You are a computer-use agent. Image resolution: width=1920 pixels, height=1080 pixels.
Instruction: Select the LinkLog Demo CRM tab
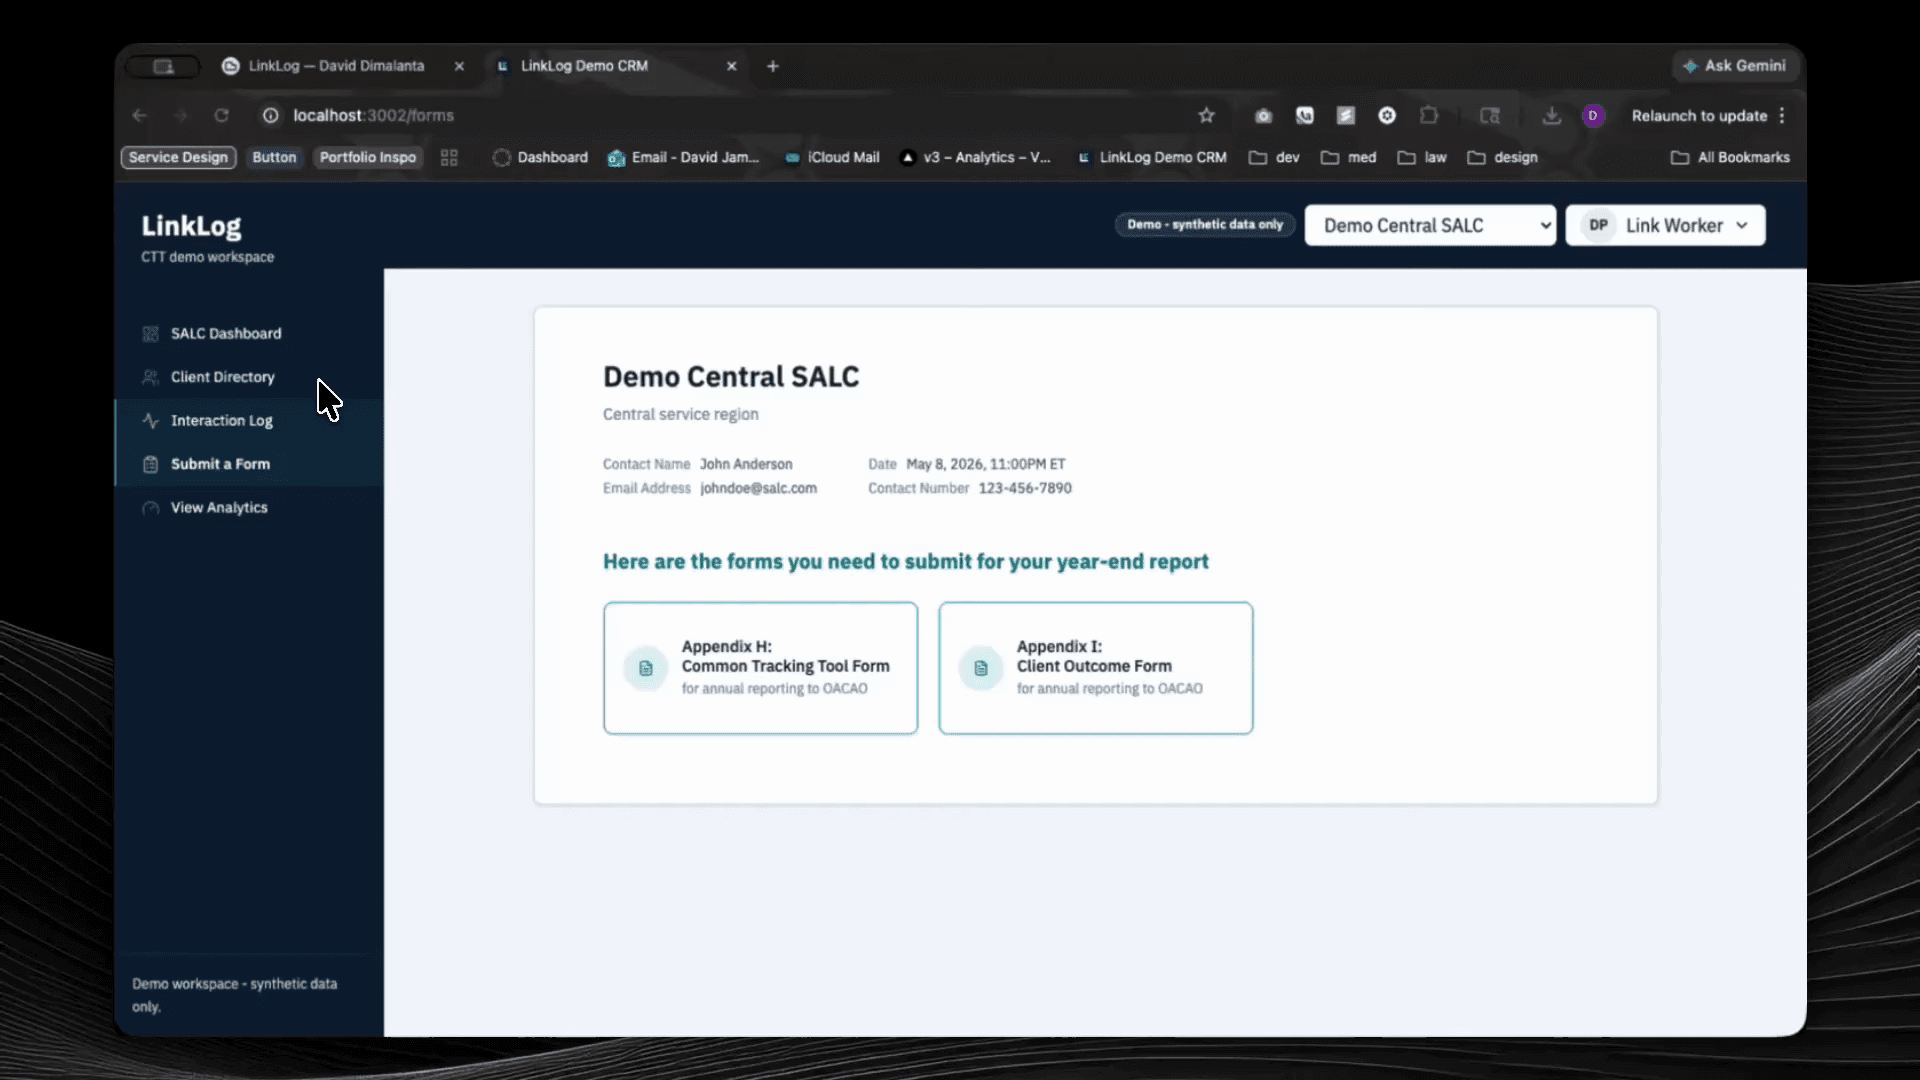[x=584, y=66]
